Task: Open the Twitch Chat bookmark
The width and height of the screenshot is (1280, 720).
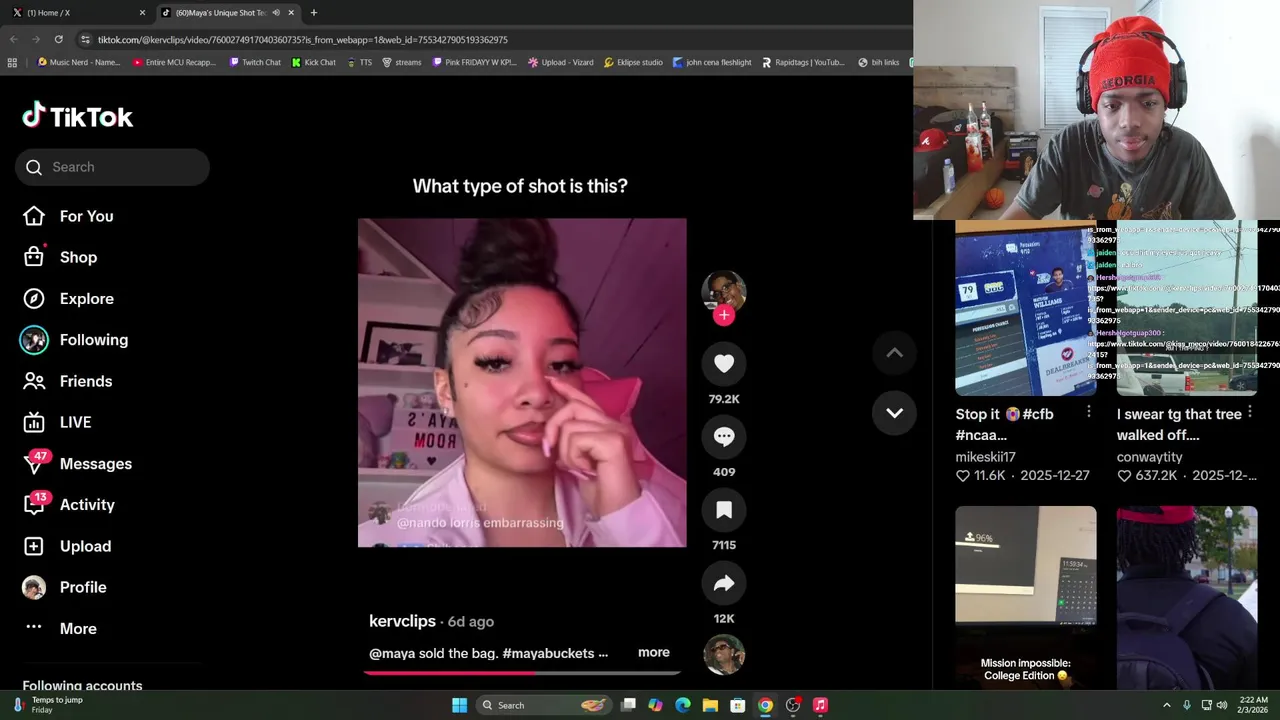Action: click(x=255, y=62)
